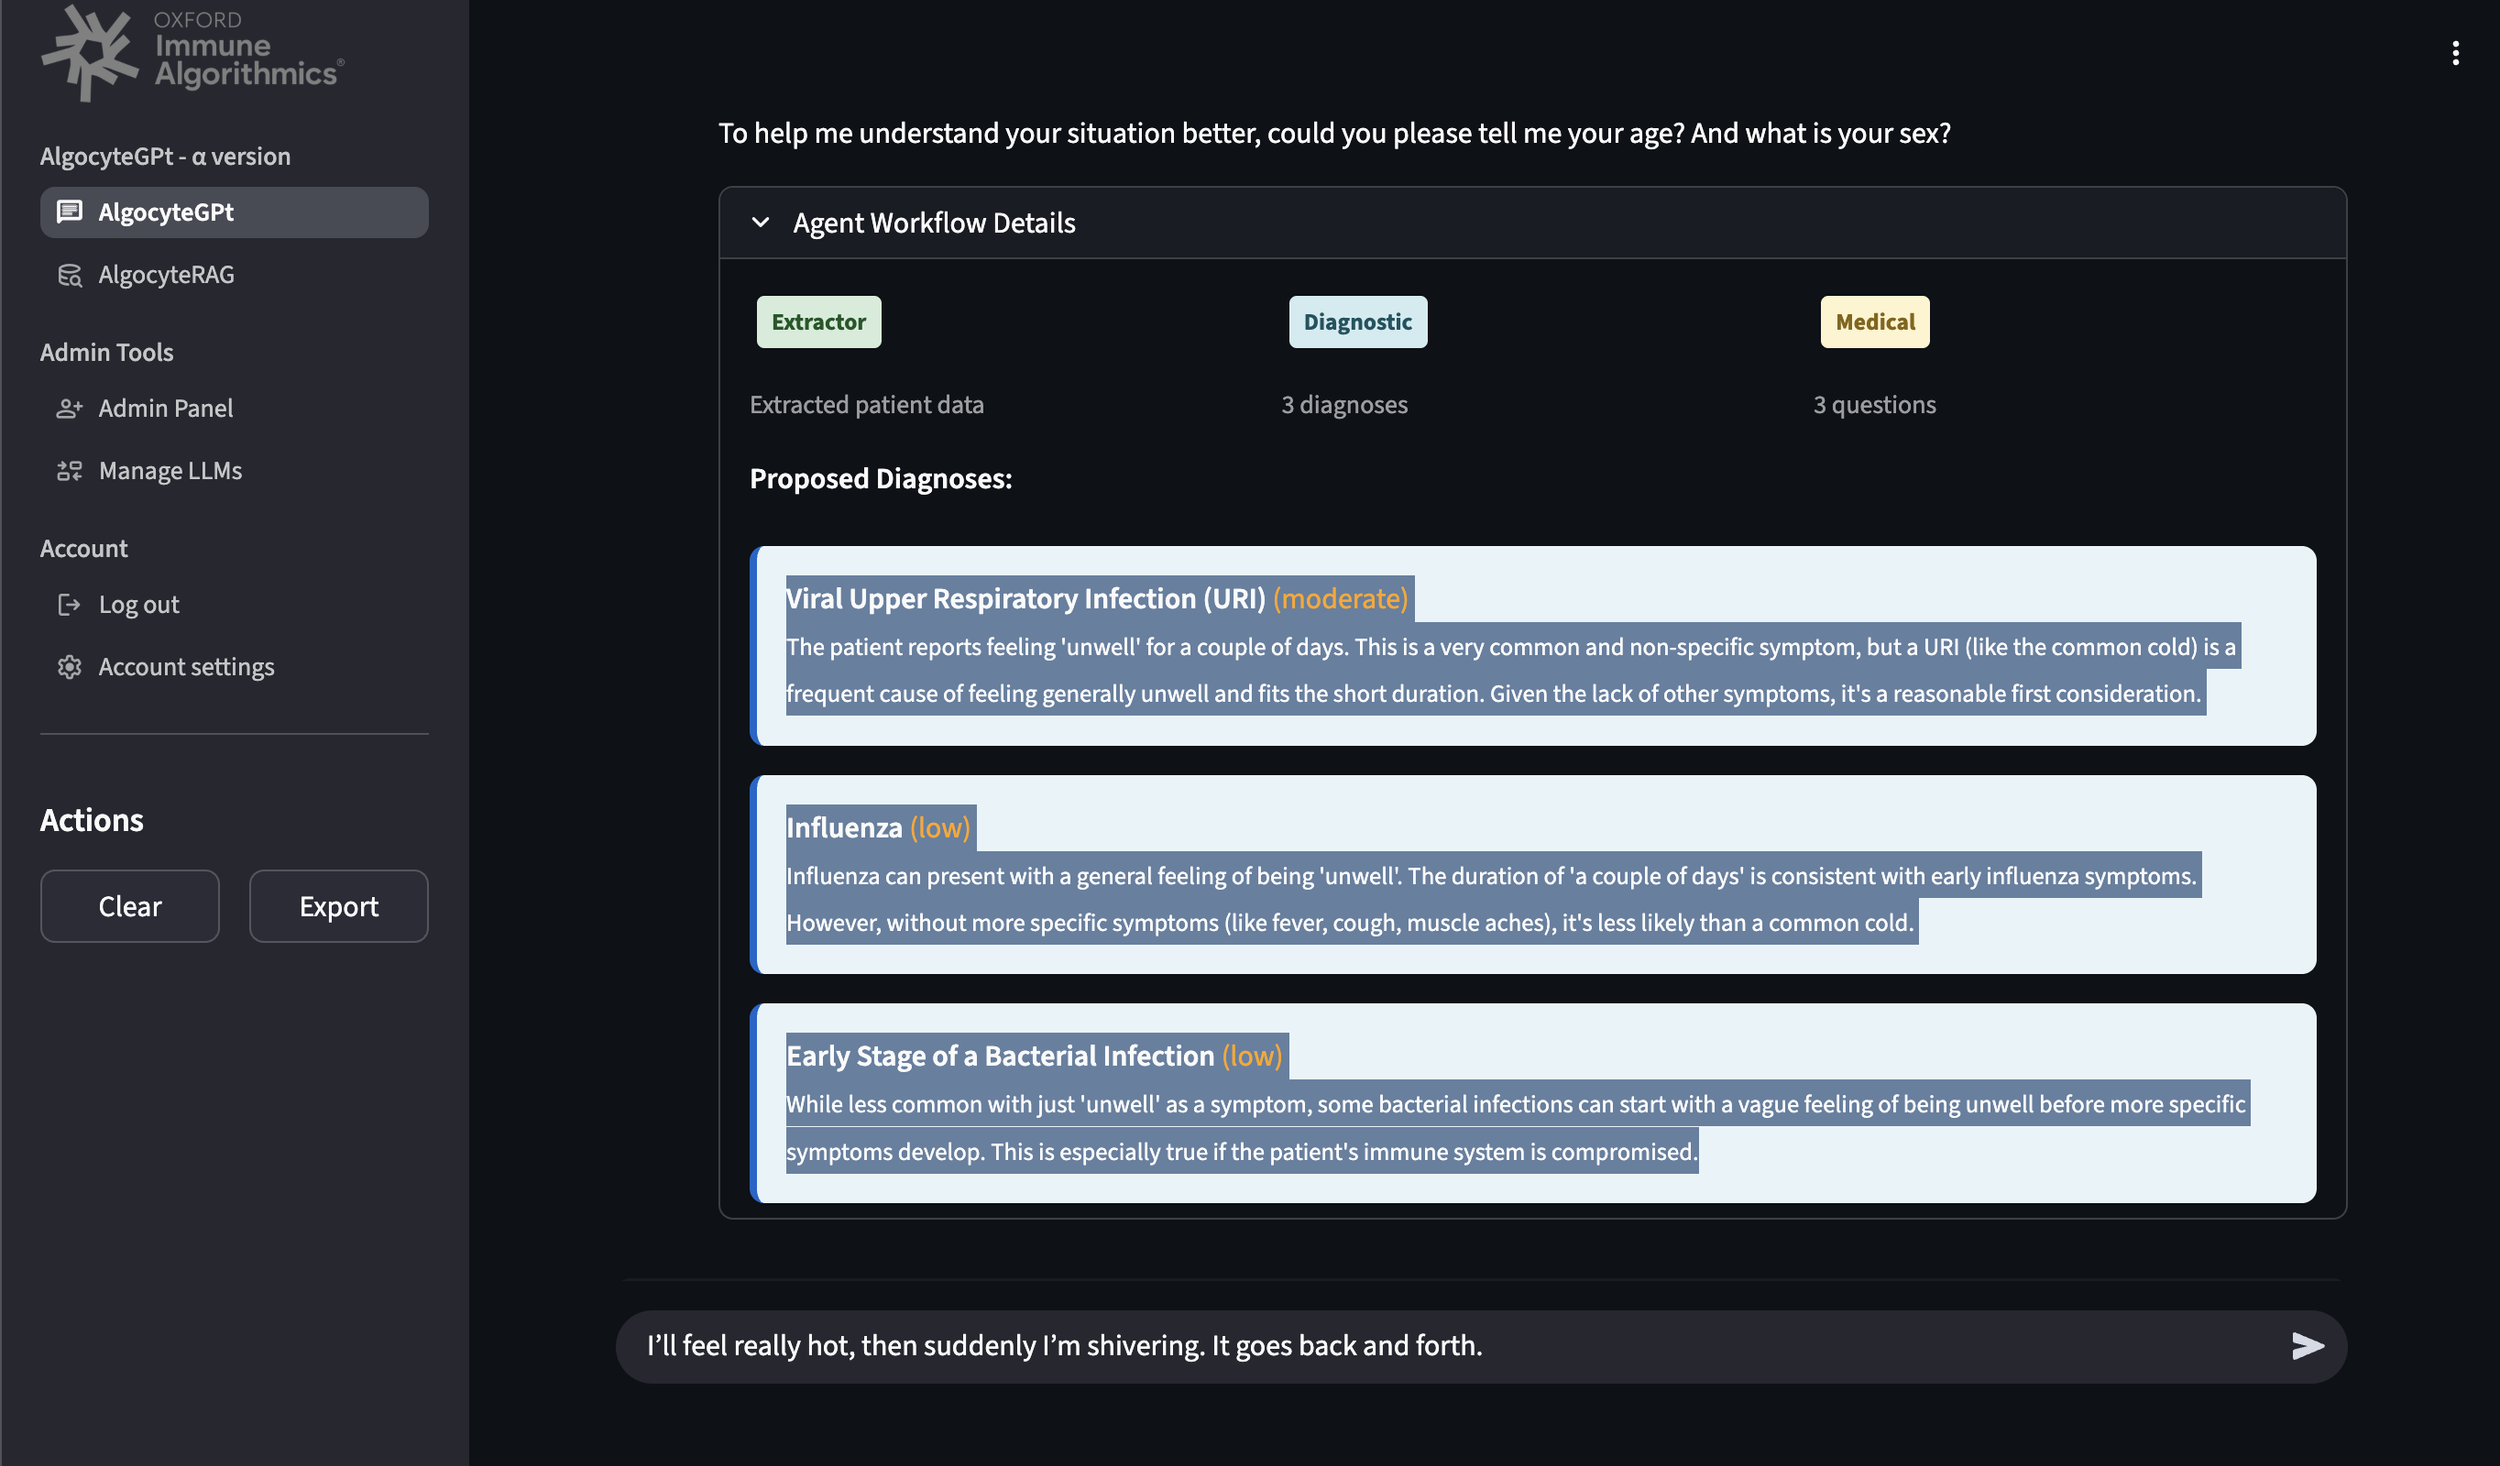Go to Account settings

tap(186, 667)
